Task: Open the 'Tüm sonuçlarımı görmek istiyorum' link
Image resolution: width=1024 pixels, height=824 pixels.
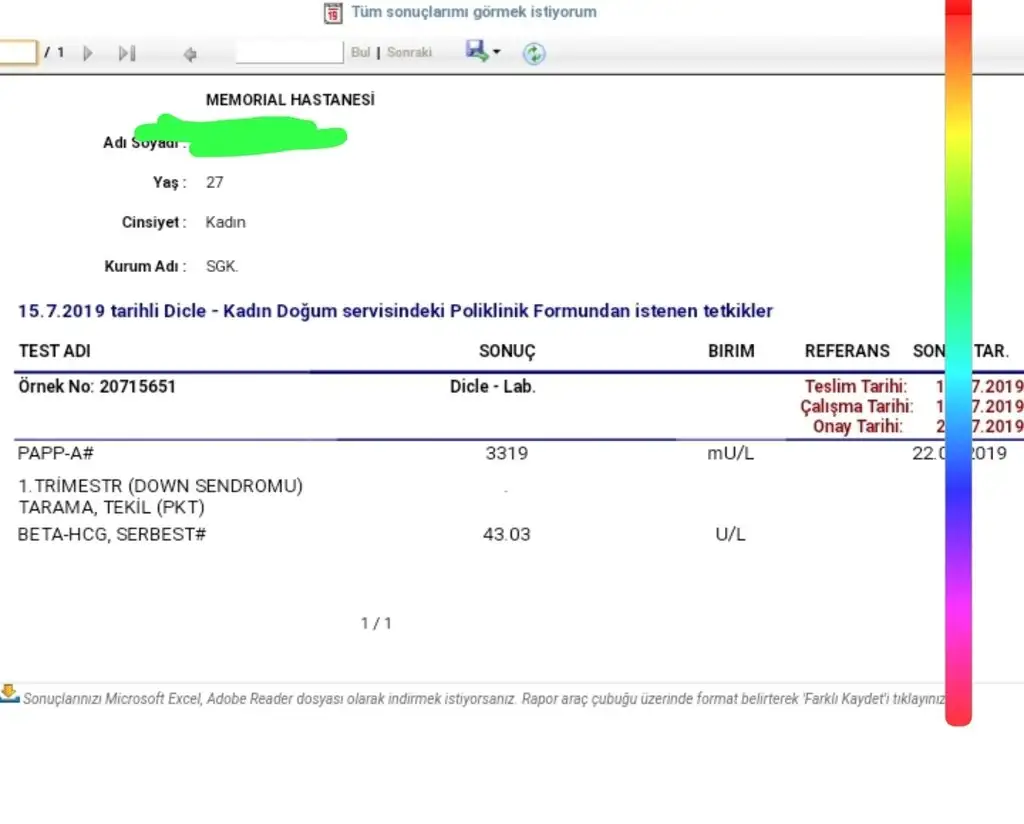Action: pos(473,13)
